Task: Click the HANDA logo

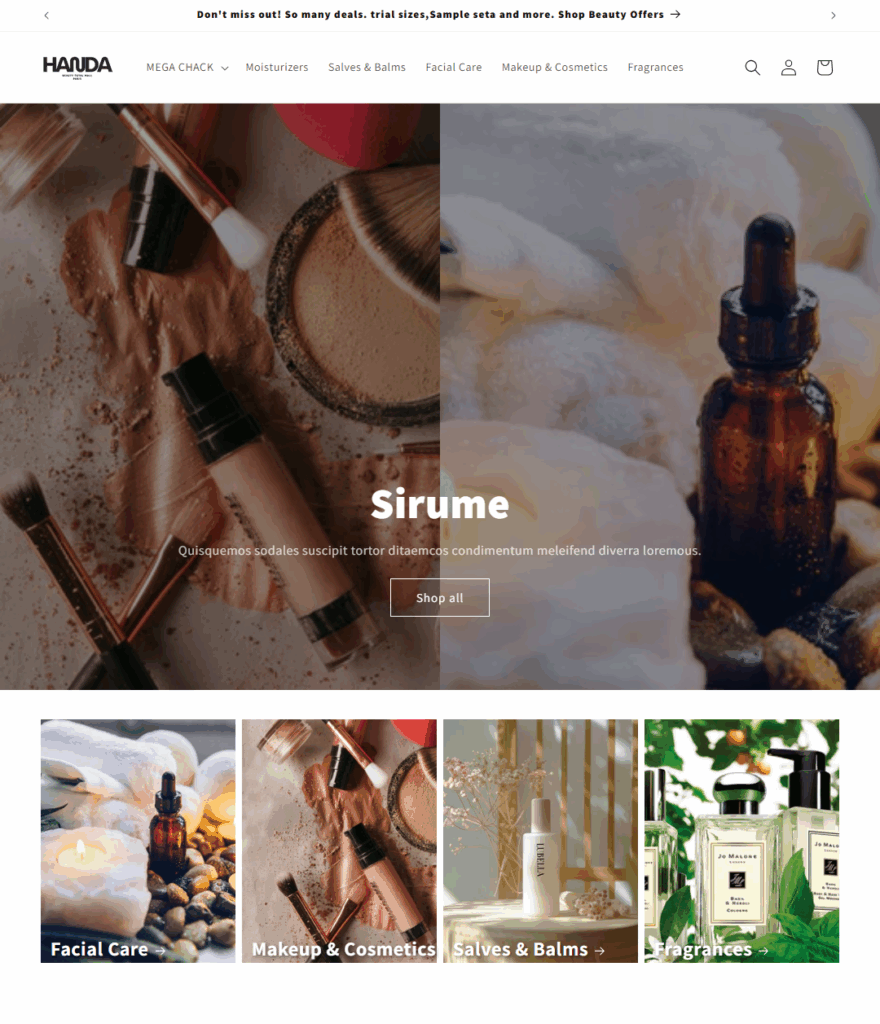Action: [x=78, y=67]
